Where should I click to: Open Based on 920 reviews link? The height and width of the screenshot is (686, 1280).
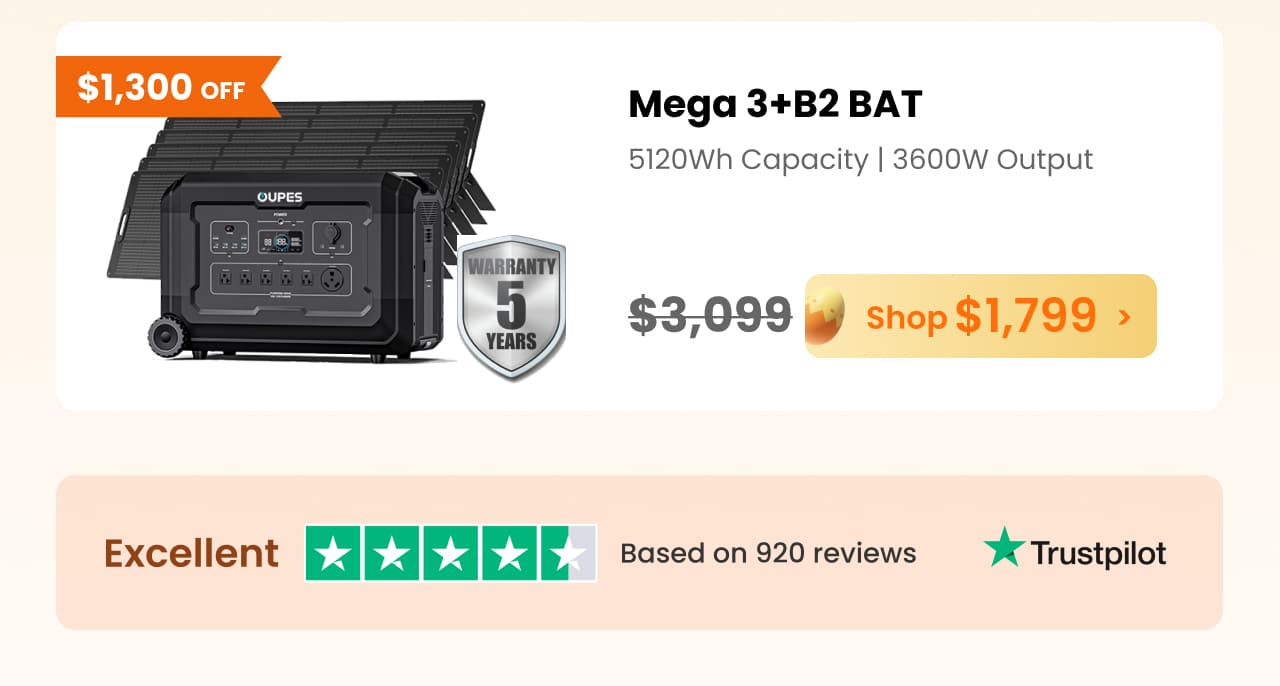click(768, 553)
